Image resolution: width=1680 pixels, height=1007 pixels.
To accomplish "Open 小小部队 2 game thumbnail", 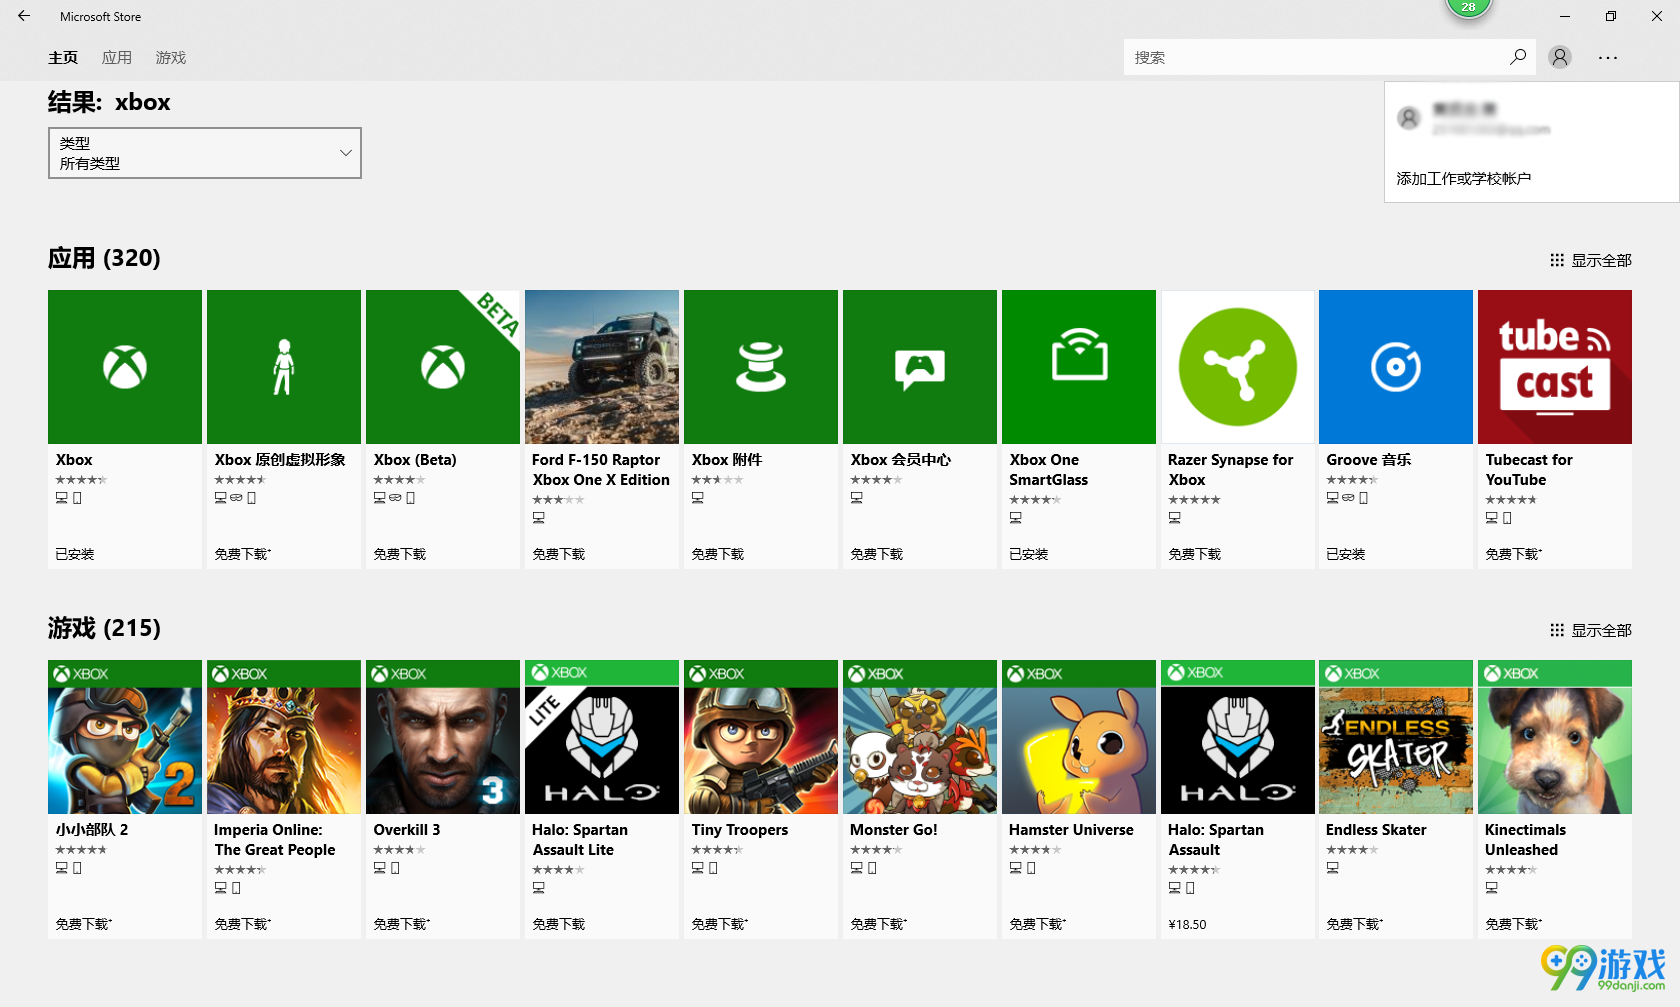I will point(125,737).
